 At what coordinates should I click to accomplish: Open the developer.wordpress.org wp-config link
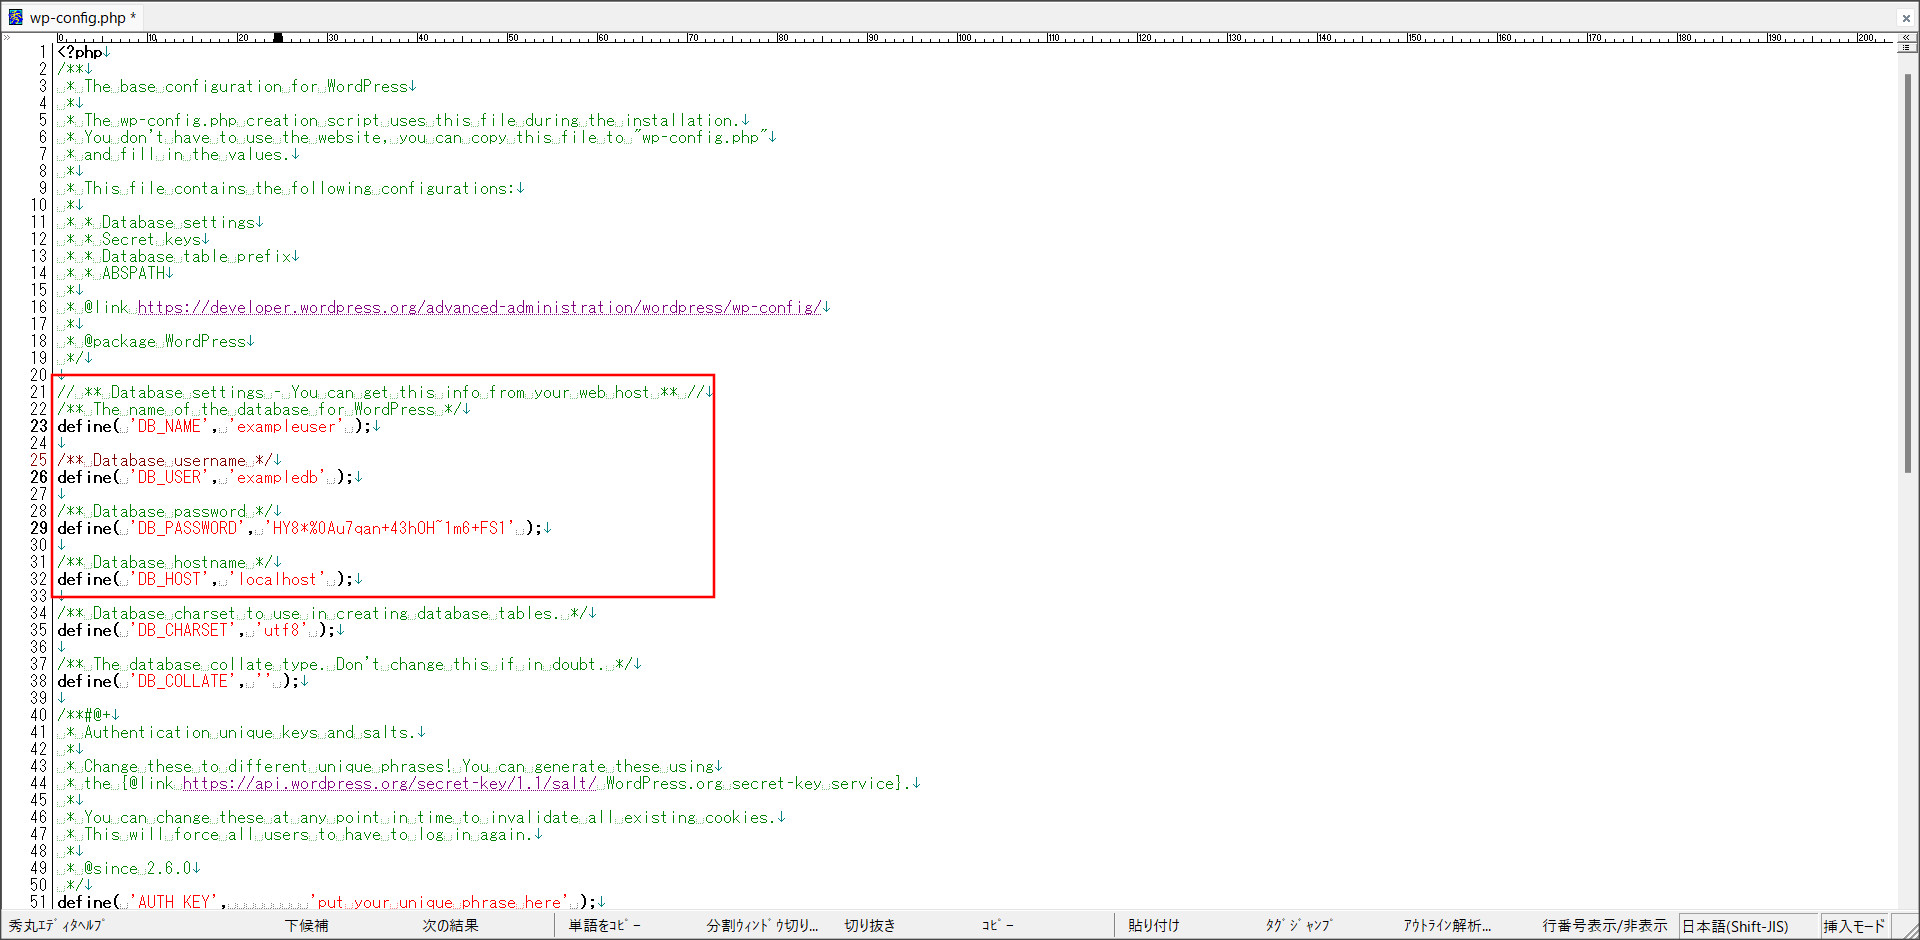[479, 308]
